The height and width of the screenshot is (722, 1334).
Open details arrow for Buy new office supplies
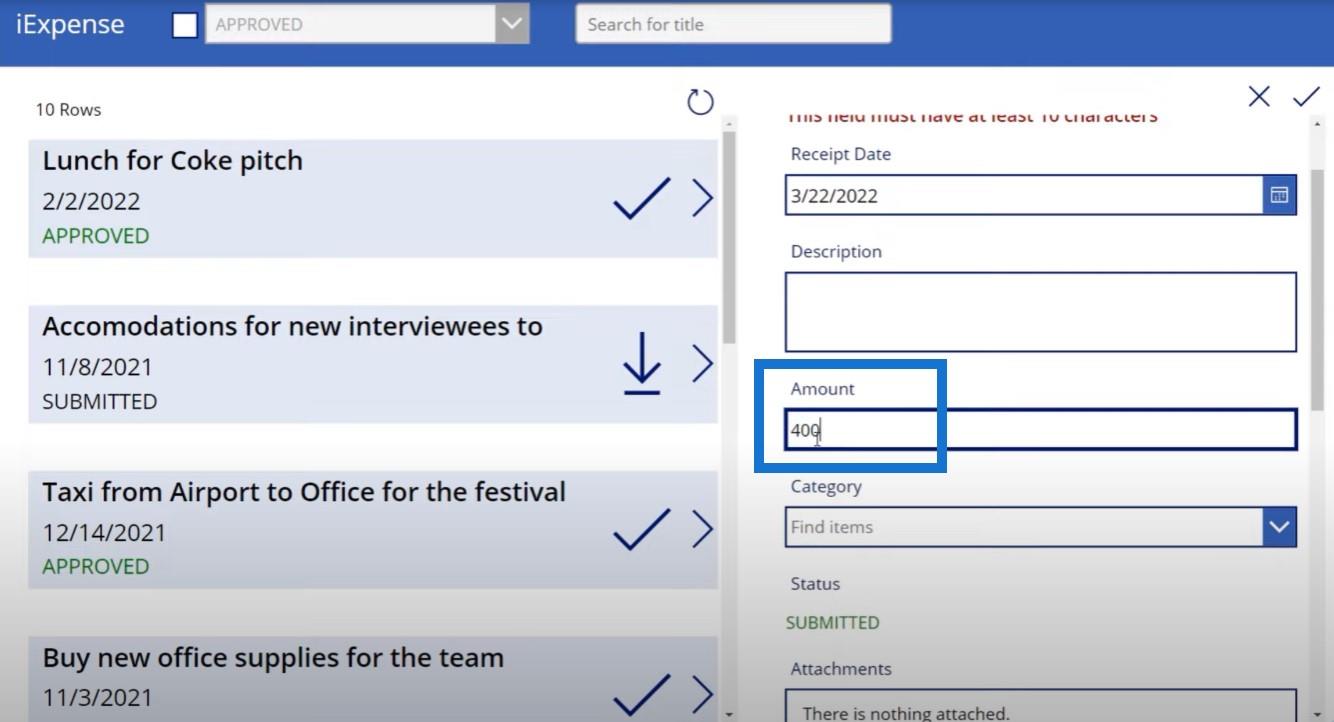click(702, 695)
